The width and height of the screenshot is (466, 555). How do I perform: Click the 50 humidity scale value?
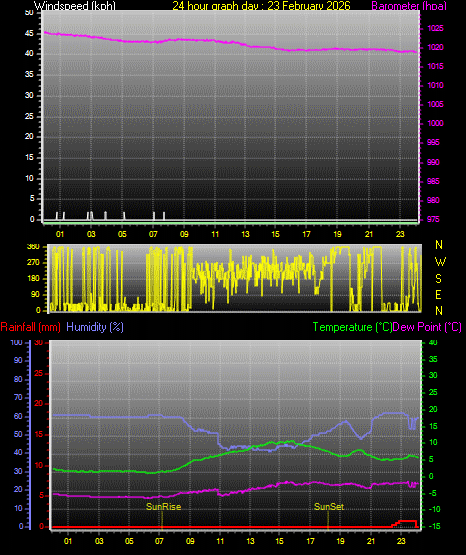pyautogui.click(x=18, y=434)
